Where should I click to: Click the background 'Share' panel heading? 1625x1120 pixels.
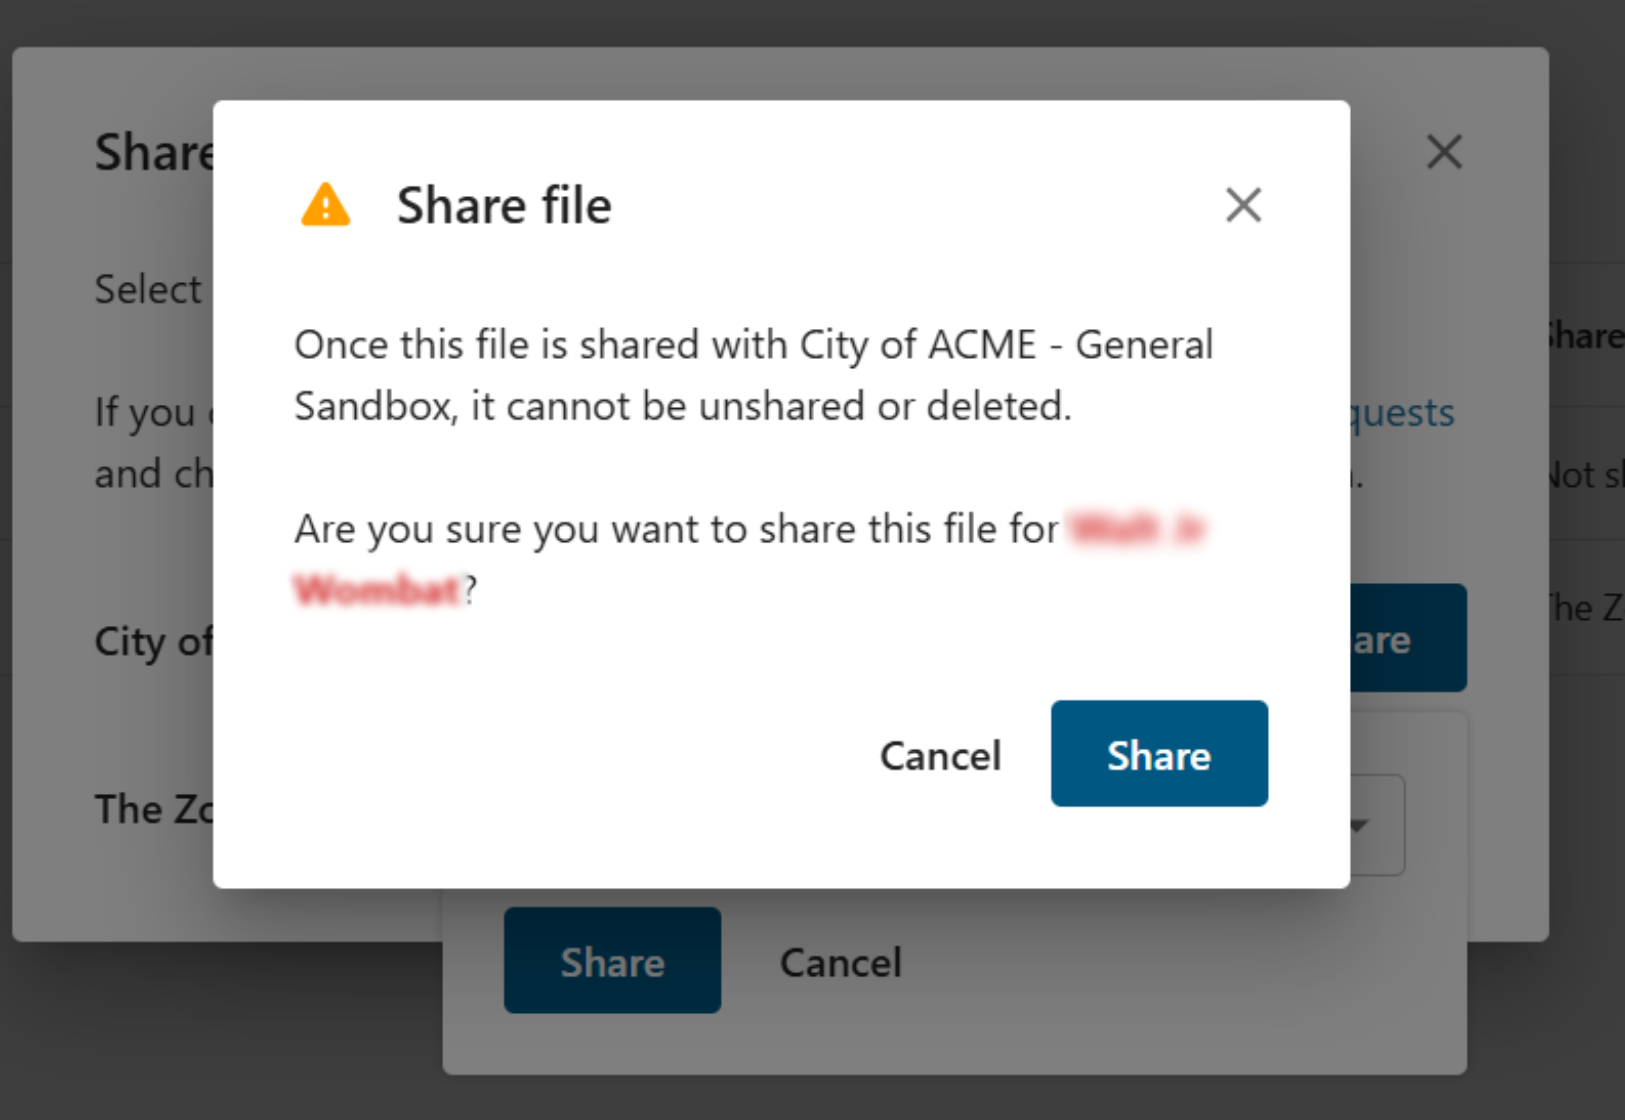click(154, 153)
